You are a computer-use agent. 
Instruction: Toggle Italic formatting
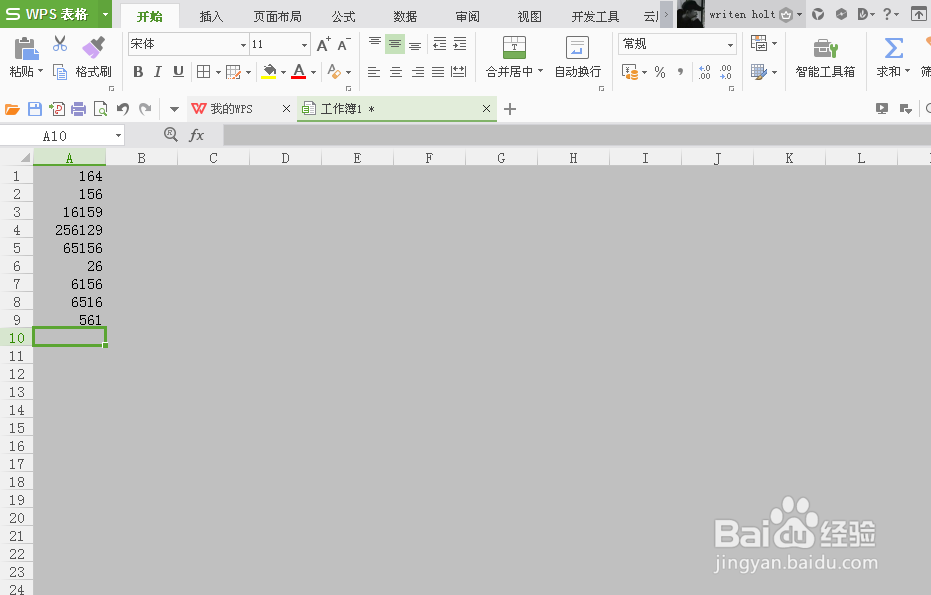[158, 72]
